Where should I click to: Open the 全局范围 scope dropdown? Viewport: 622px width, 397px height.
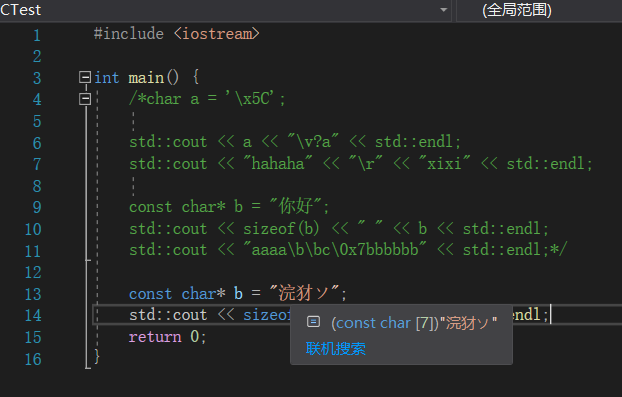pos(539,10)
